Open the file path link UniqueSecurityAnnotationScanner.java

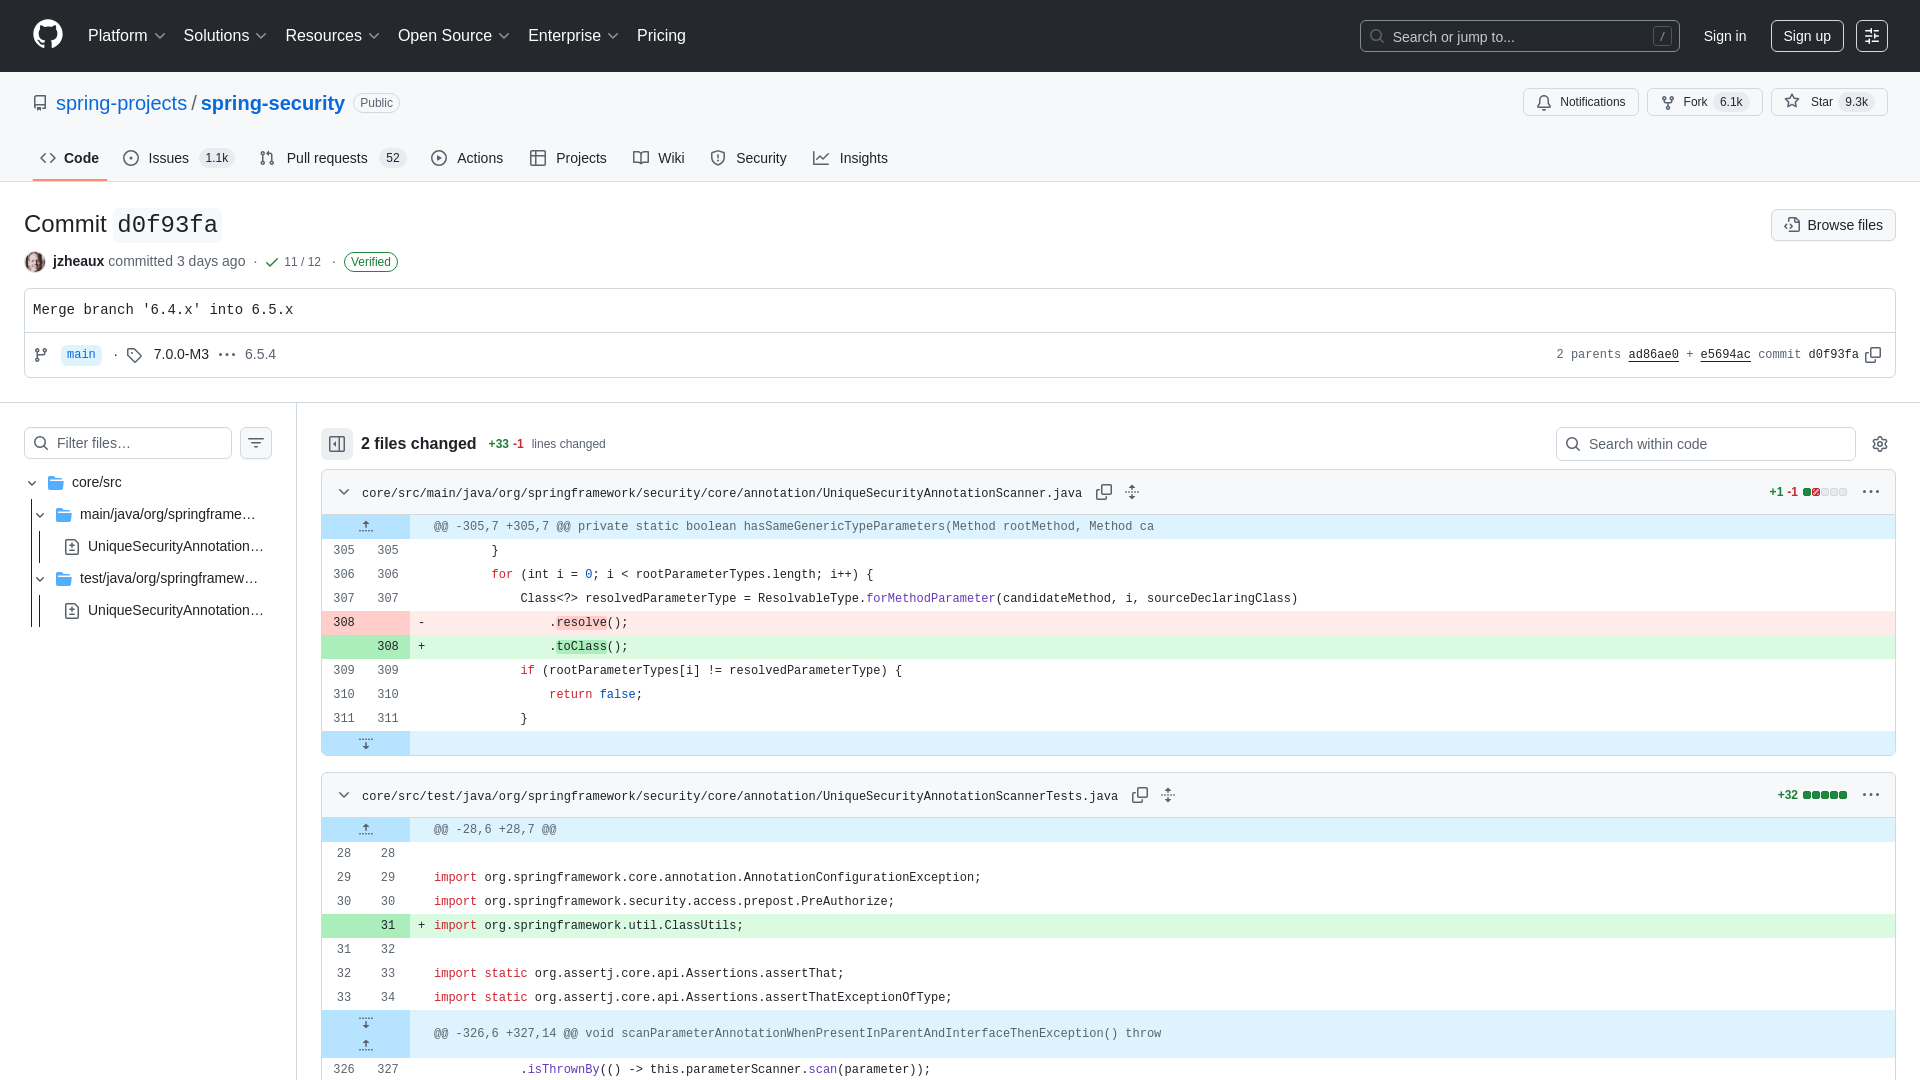pyautogui.click(x=721, y=493)
